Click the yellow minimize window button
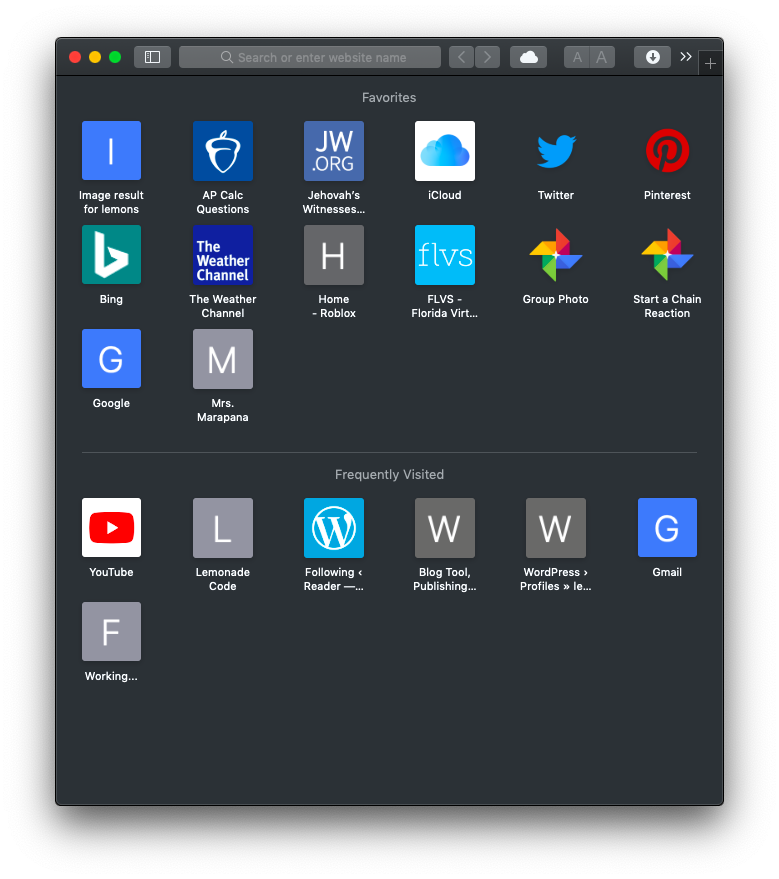This screenshot has height=879, width=779. coord(95,57)
